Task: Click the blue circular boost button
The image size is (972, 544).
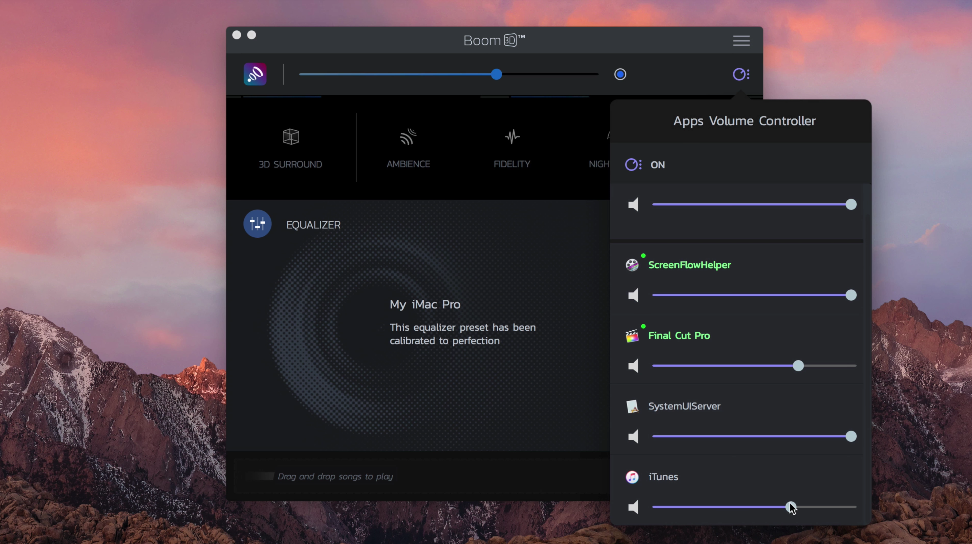Action: tap(620, 74)
